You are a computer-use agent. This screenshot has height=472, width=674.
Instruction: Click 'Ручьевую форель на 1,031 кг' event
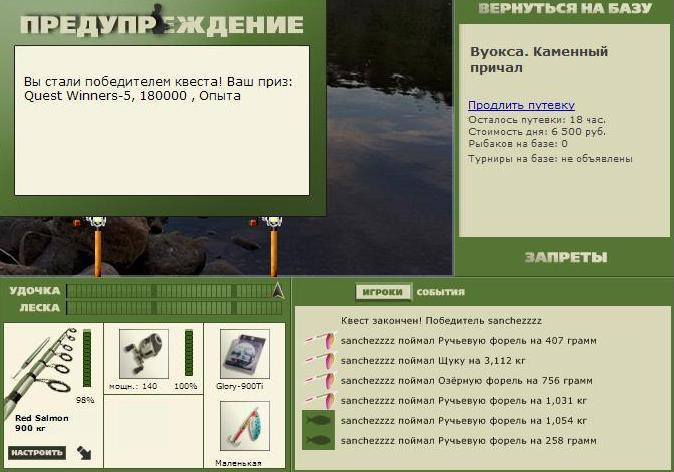[464, 401]
